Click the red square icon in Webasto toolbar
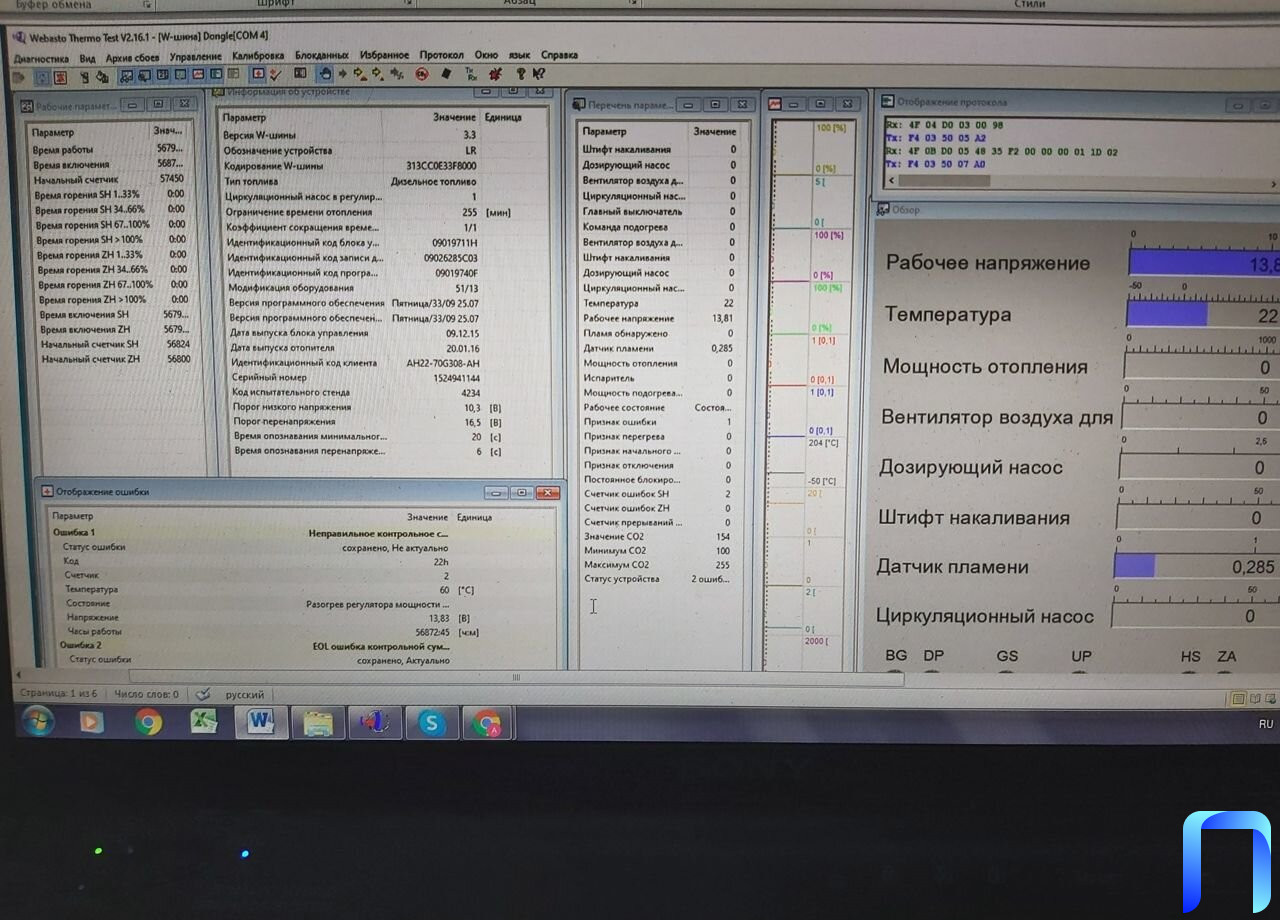The width and height of the screenshot is (1280, 920). [60, 76]
